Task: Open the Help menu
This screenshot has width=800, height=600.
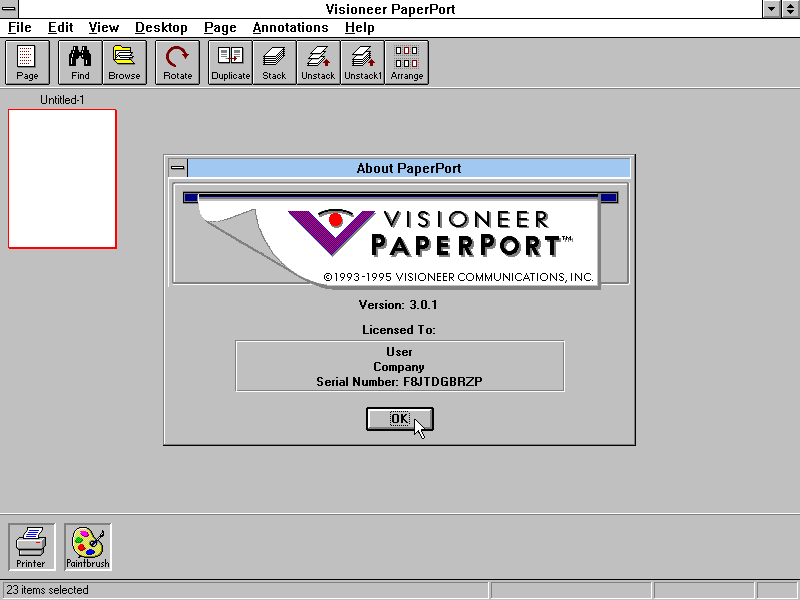Action: [x=360, y=28]
